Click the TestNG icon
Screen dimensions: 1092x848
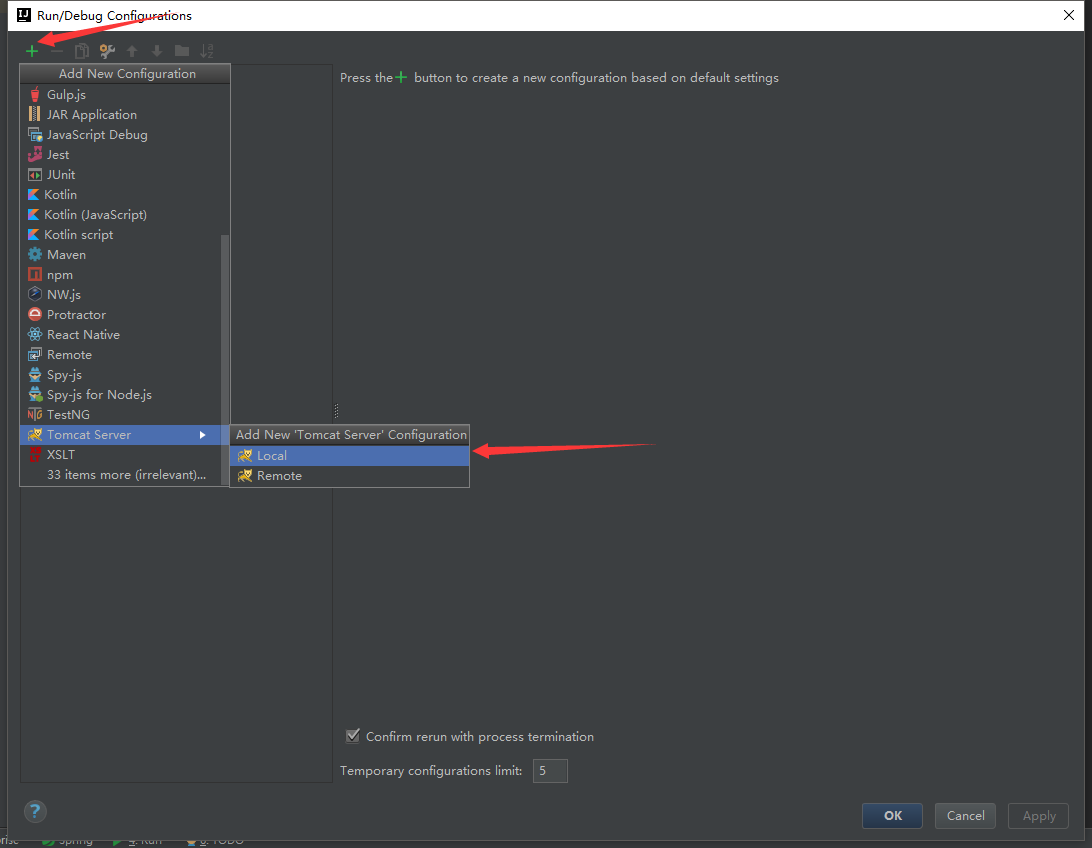35,415
